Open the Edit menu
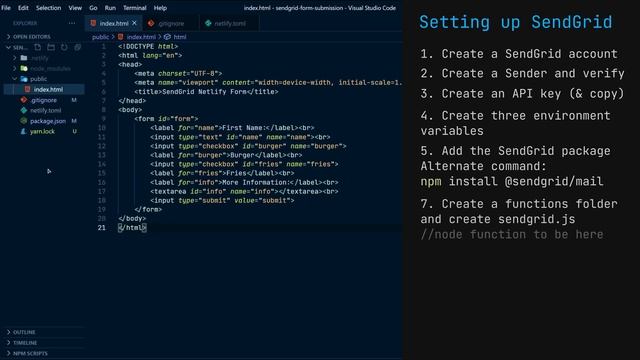640x360 pixels. pos(23,8)
